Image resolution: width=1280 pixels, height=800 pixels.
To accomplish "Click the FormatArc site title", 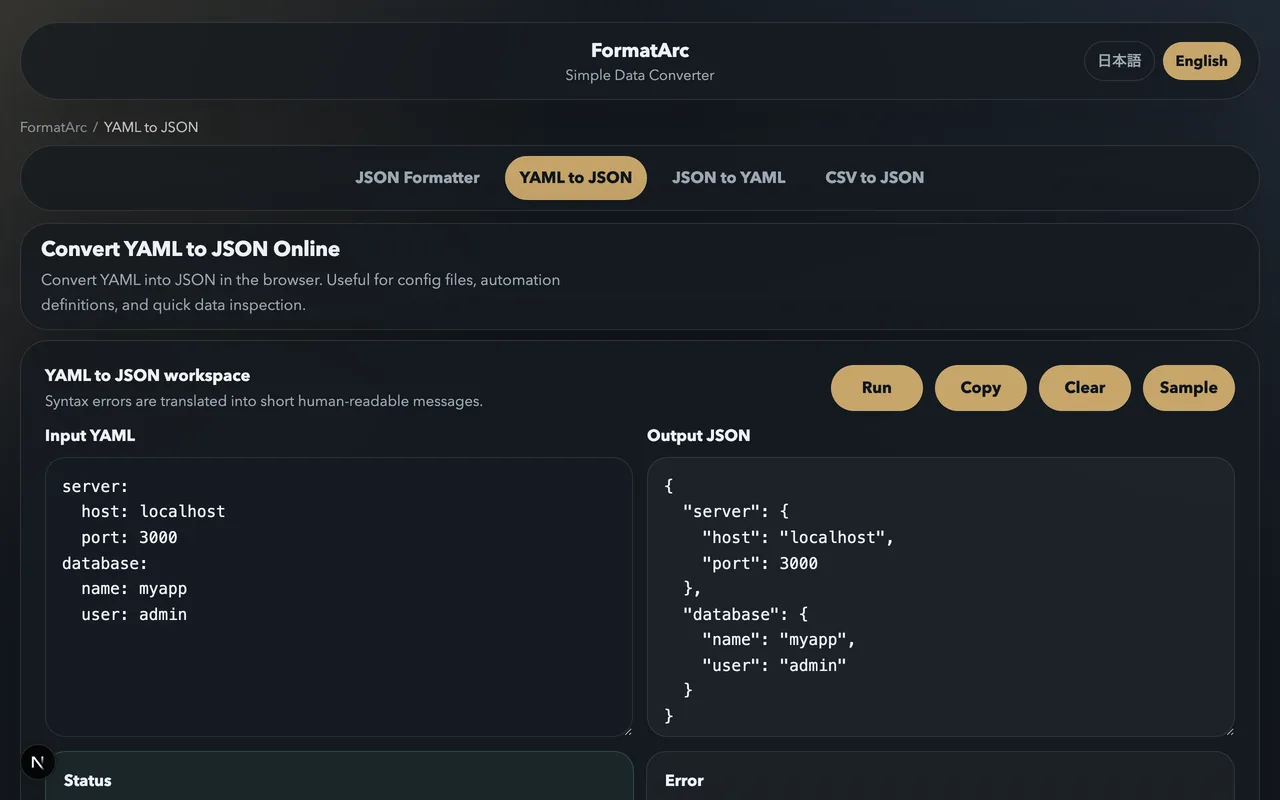I will coord(639,50).
